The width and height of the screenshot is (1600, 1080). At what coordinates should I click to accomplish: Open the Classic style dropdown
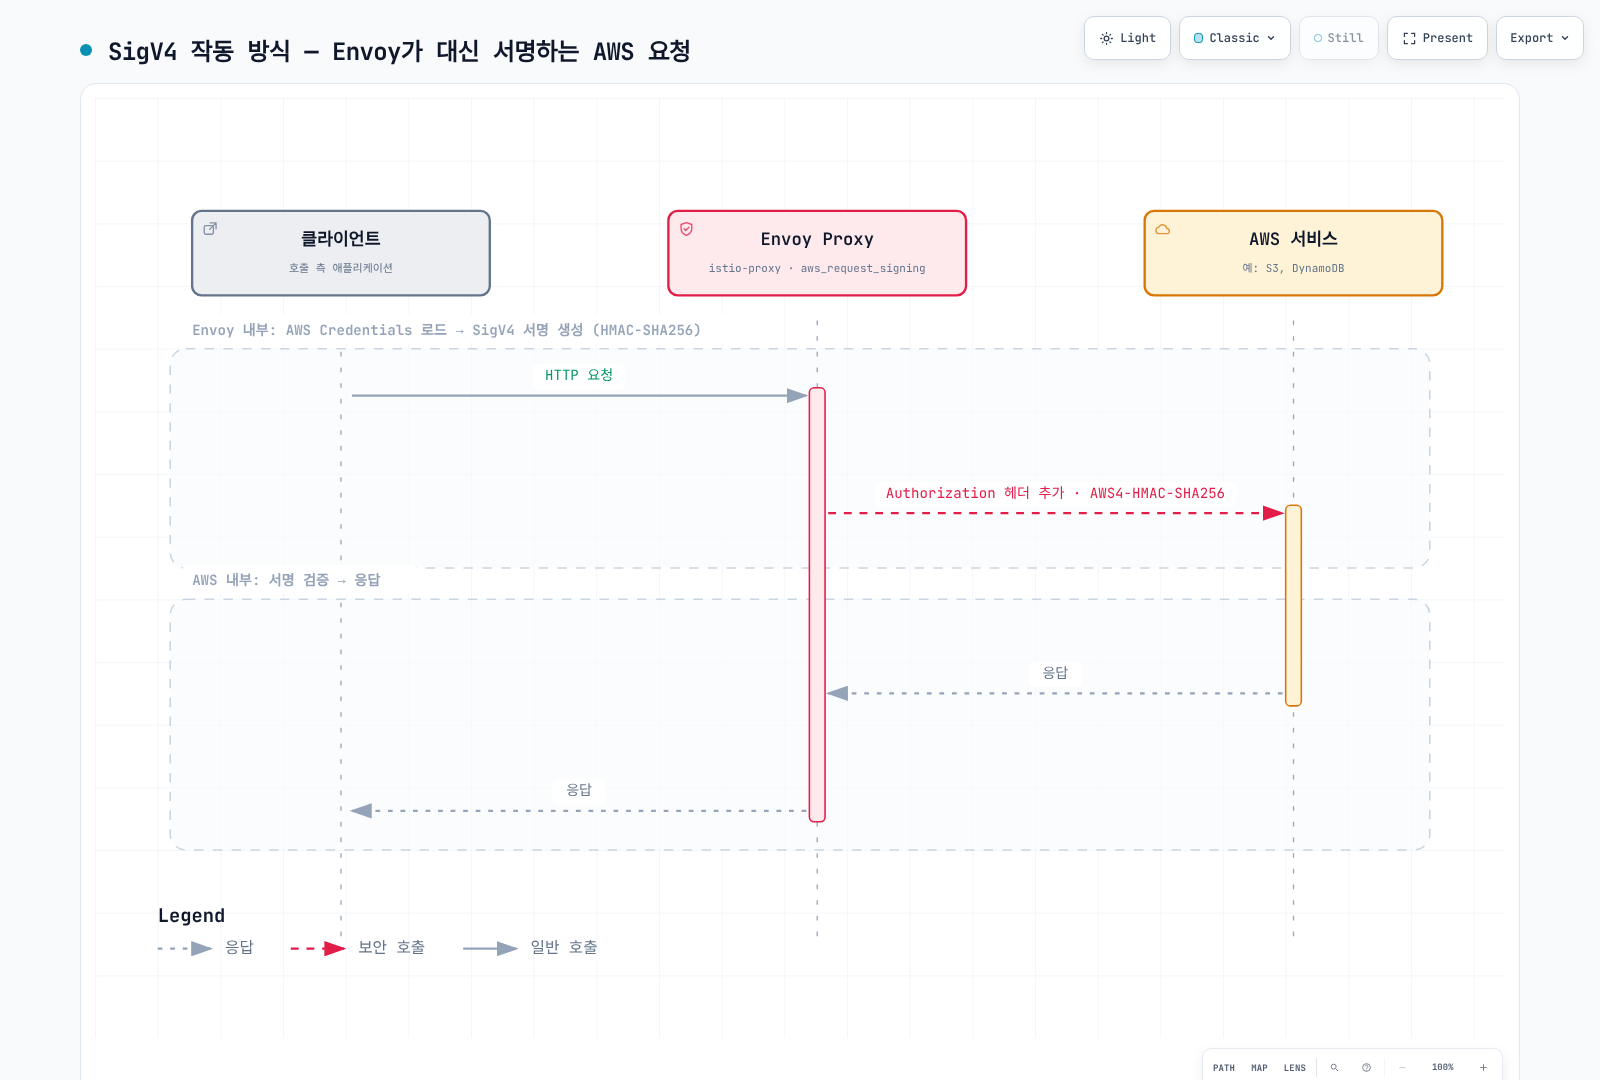click(1234, 38)
